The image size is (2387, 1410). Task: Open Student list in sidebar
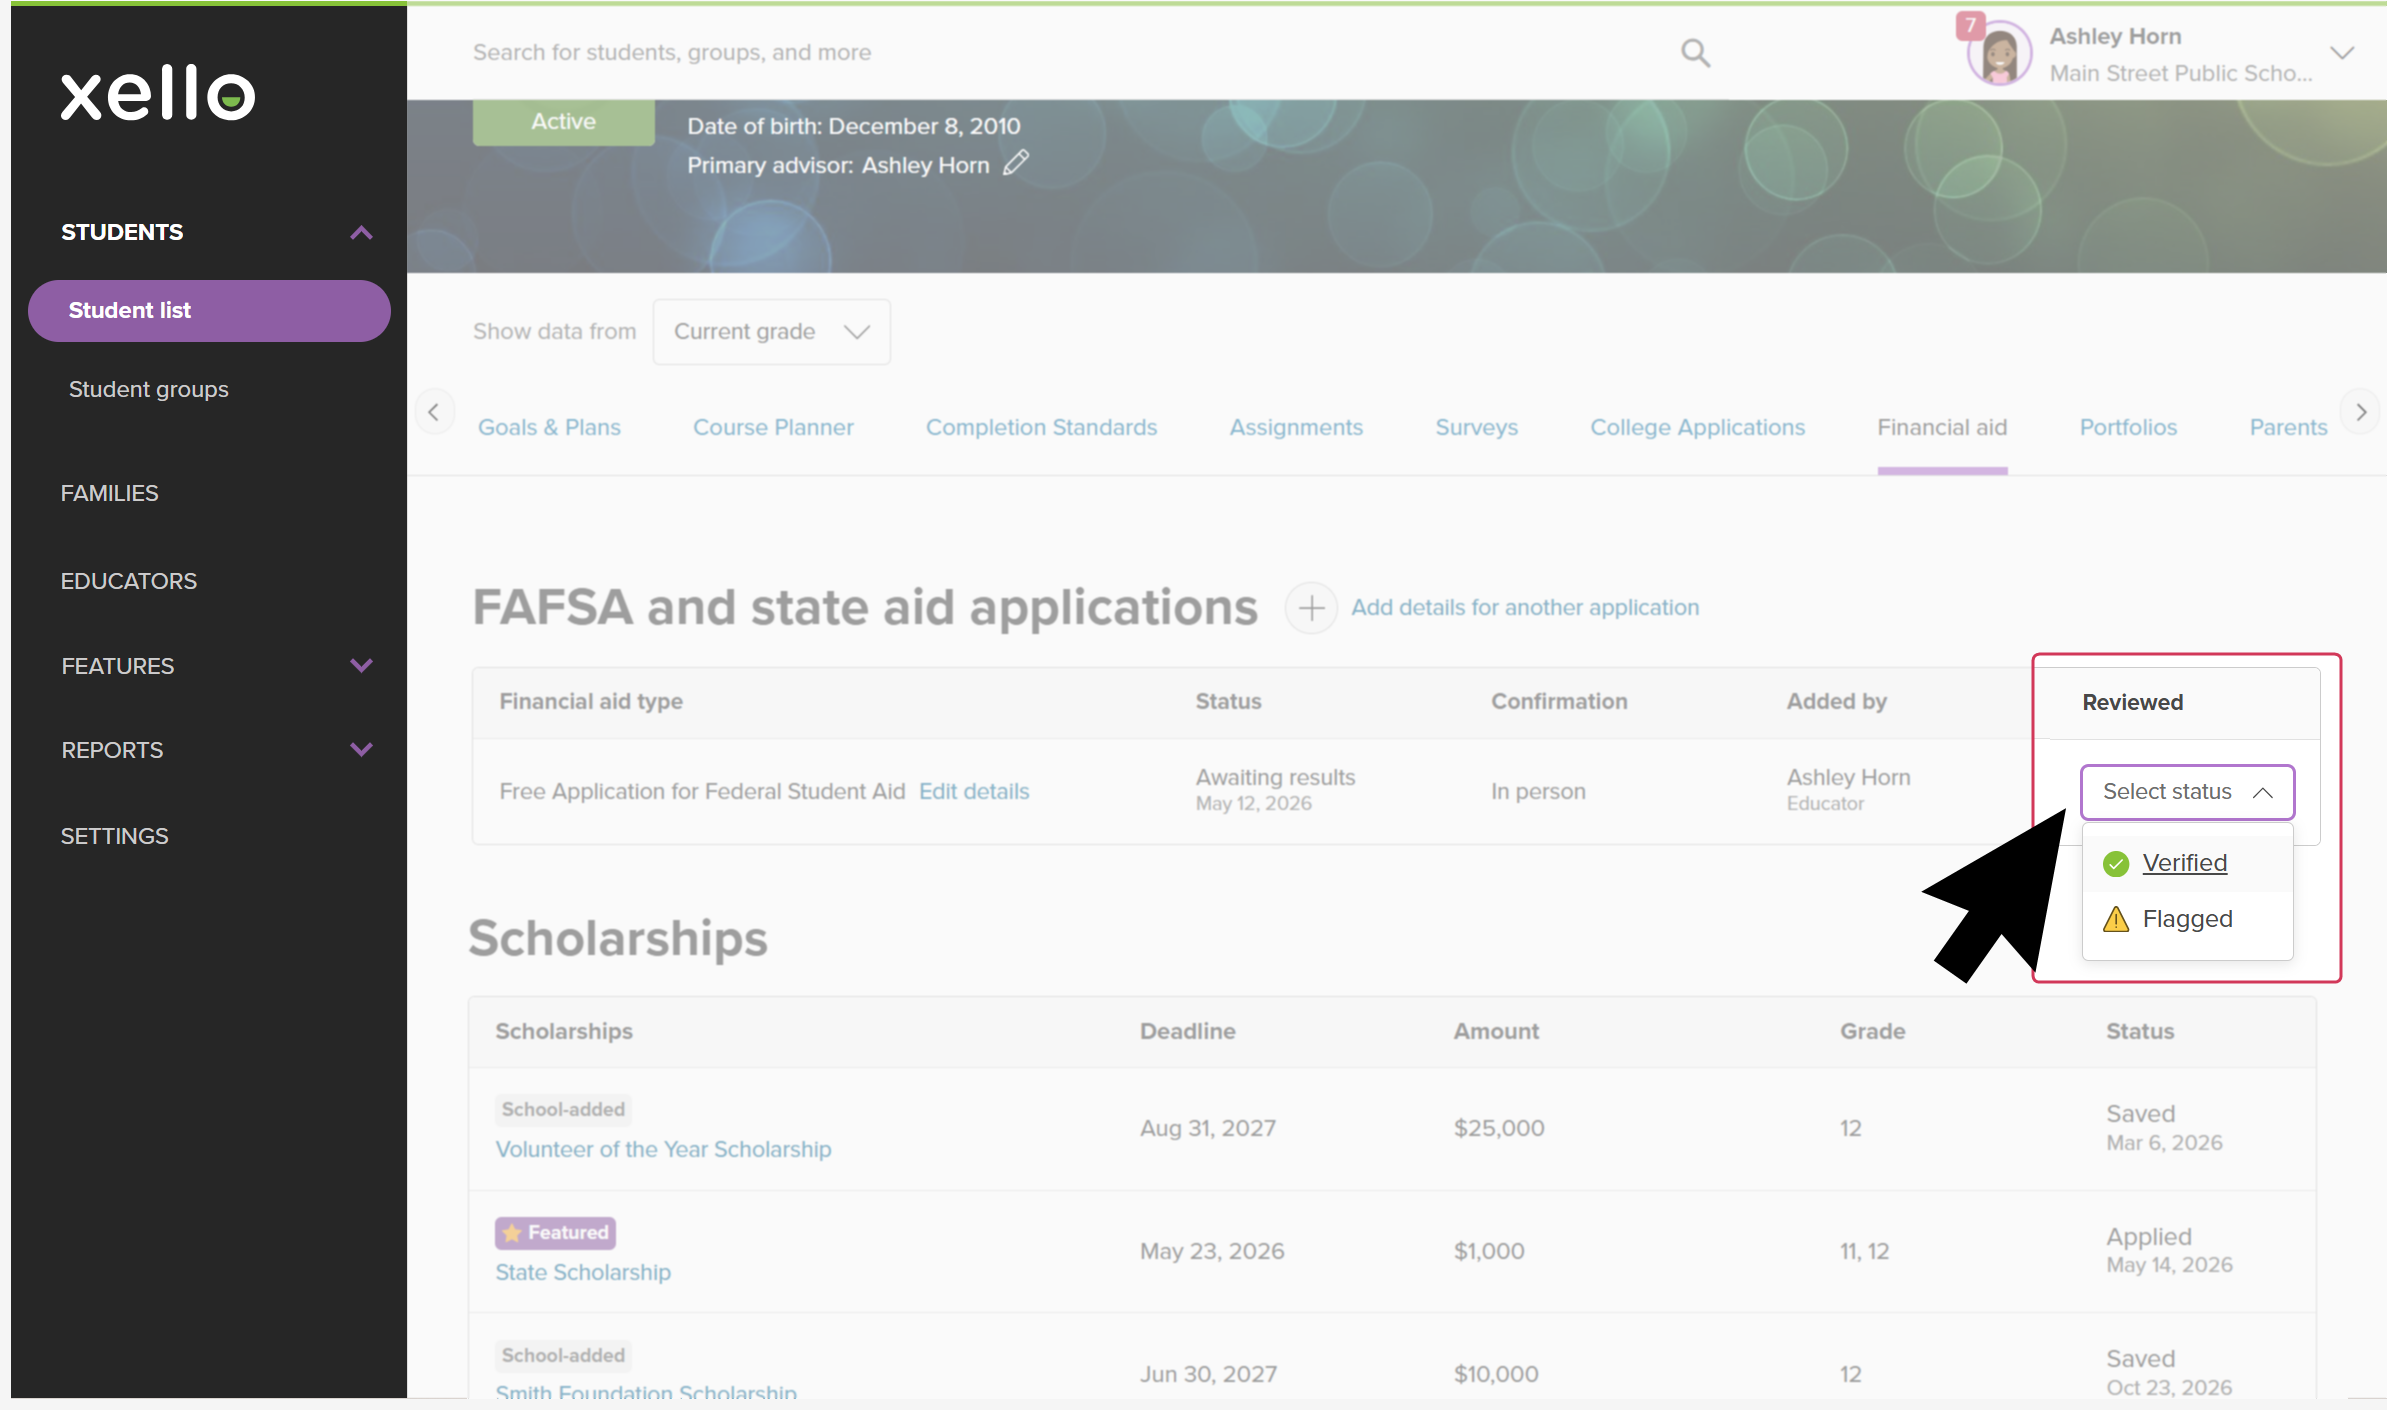[x=209, y=311]
